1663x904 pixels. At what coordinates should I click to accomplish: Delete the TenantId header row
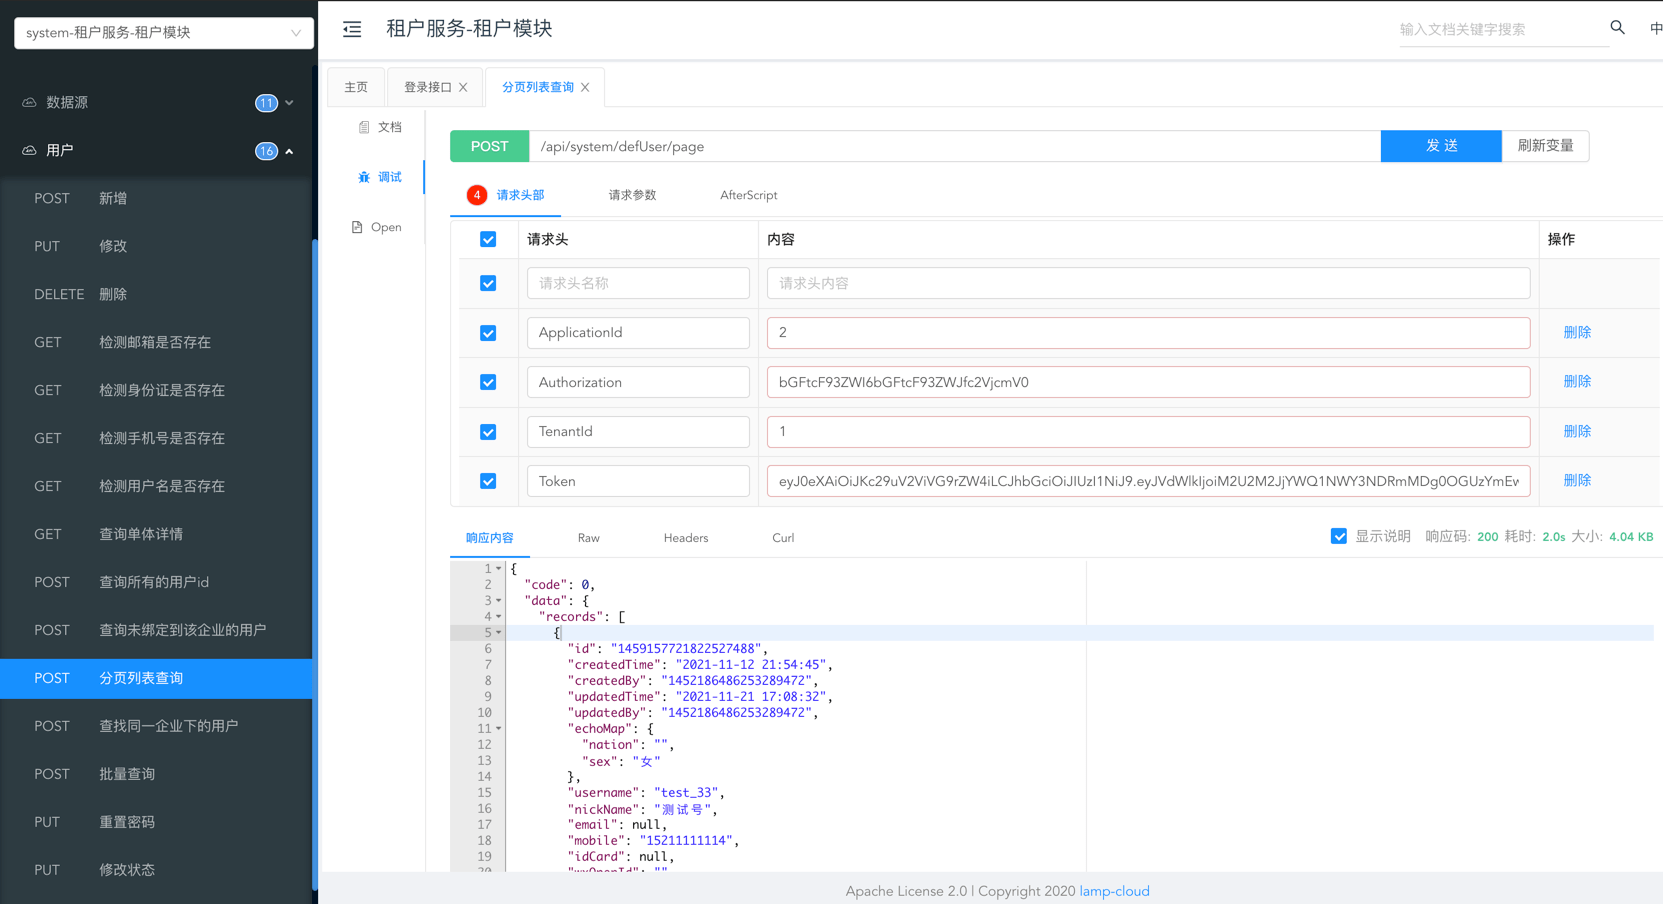coord(1576,431)
